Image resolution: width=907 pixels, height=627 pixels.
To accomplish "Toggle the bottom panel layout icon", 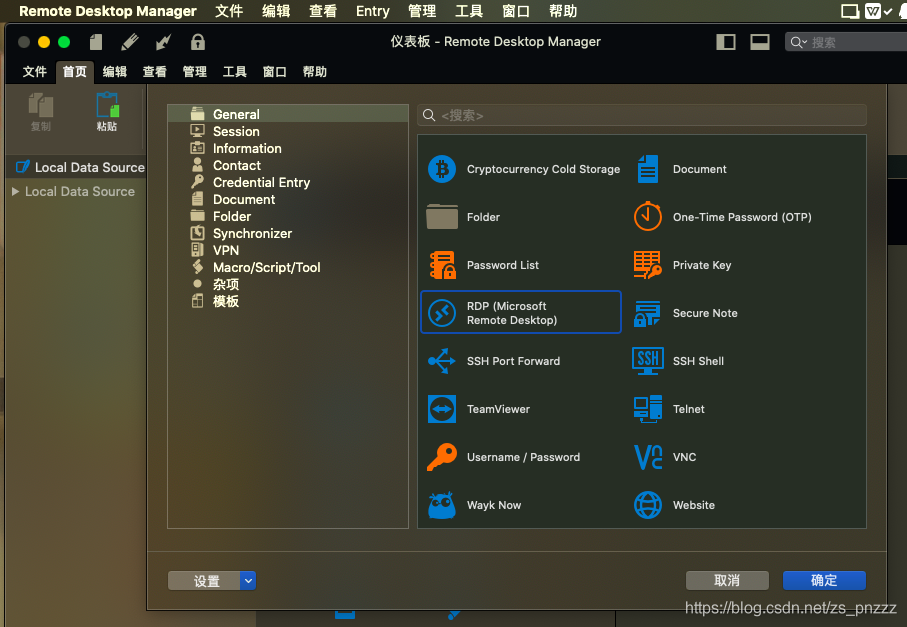I will pyautogui.click(x=760, y=42).
